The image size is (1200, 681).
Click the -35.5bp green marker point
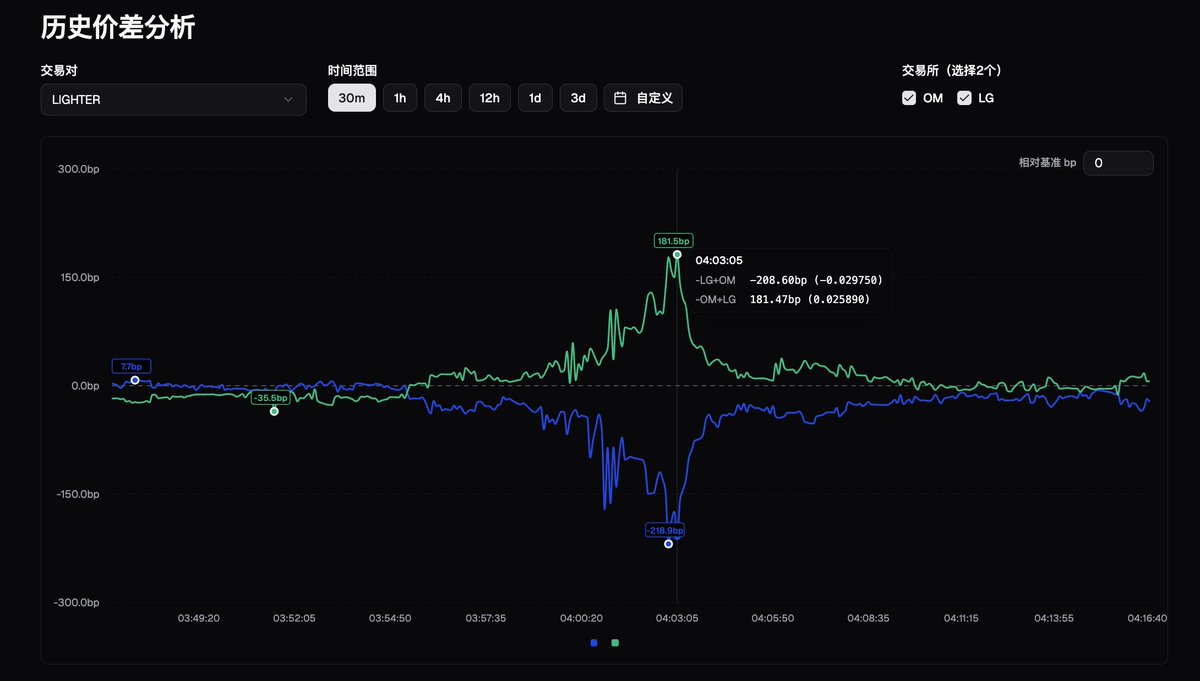point(274,411)
